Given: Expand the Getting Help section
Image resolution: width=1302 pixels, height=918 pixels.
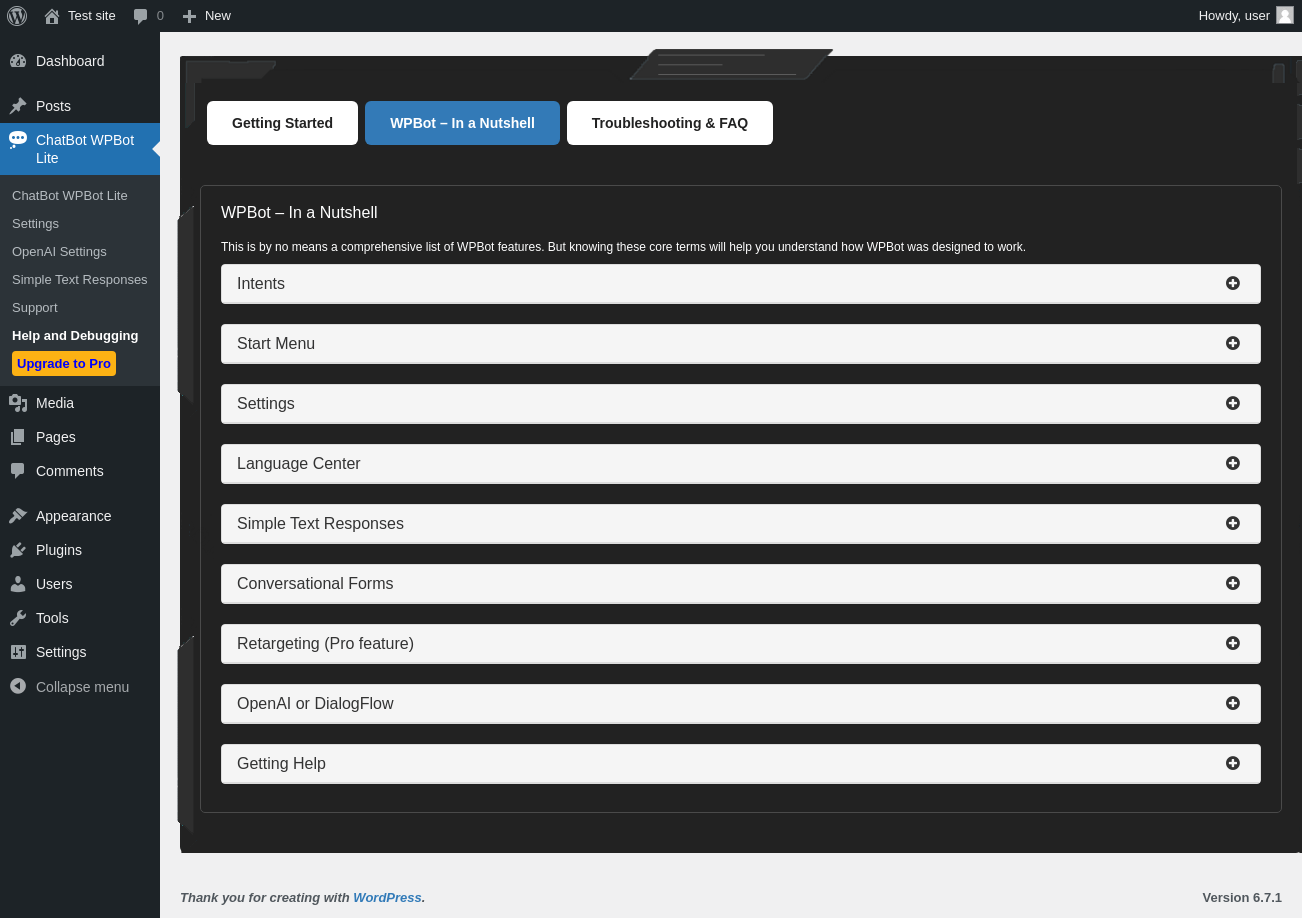Looking at the screenshot, I should click(741, 764).
